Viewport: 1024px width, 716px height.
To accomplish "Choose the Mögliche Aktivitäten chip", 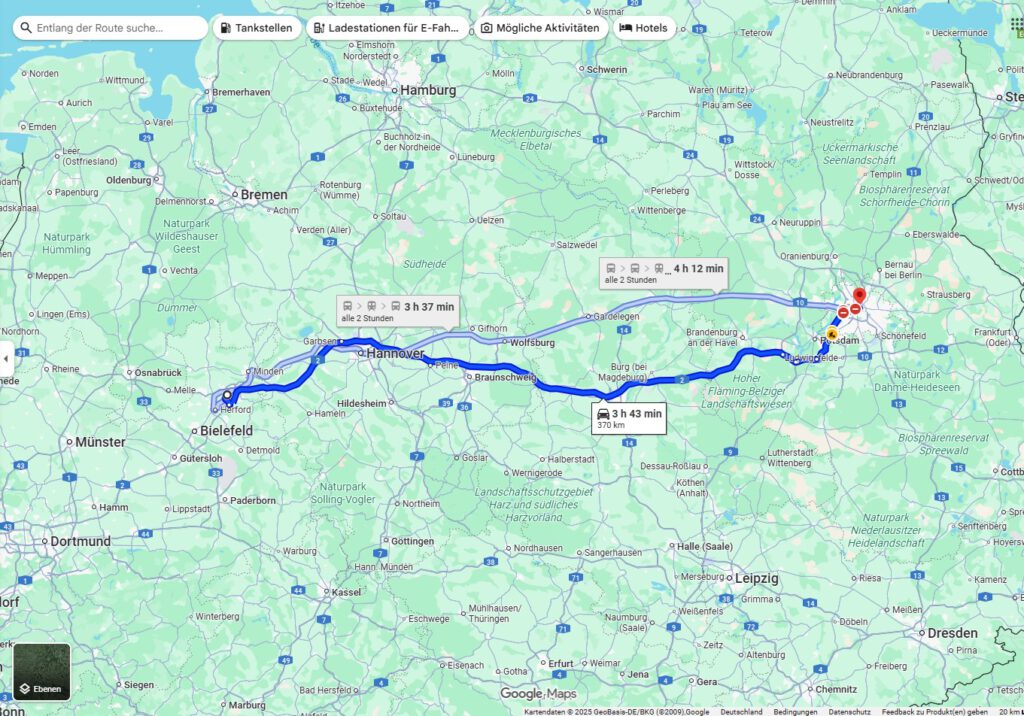I will pyautogui.click(x=540, y=28).
